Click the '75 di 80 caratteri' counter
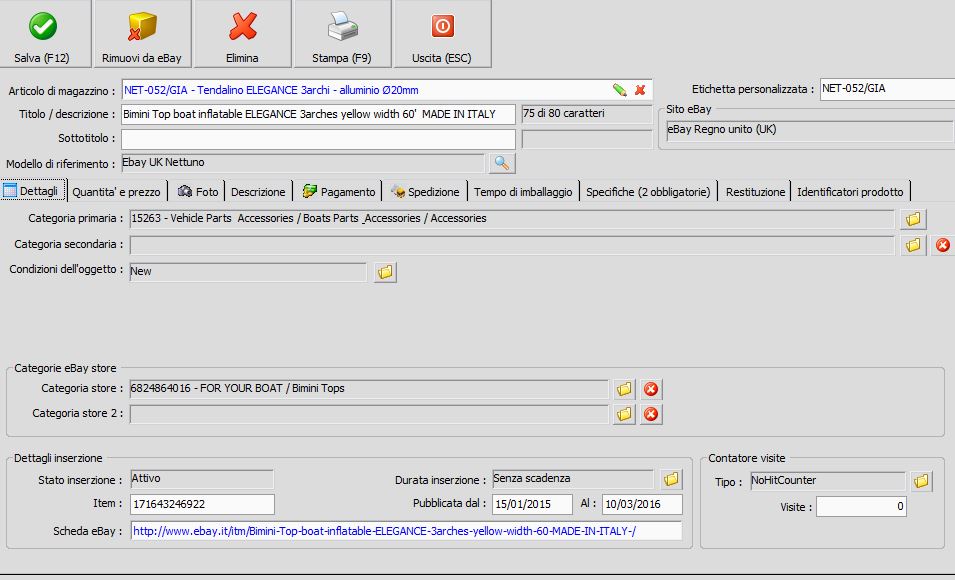This screenshot has width=955, height=580. tap(587, 114)
